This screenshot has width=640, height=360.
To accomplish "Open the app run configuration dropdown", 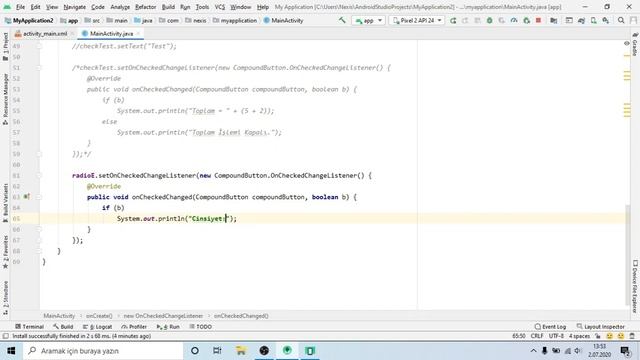I will coord(369,20).
